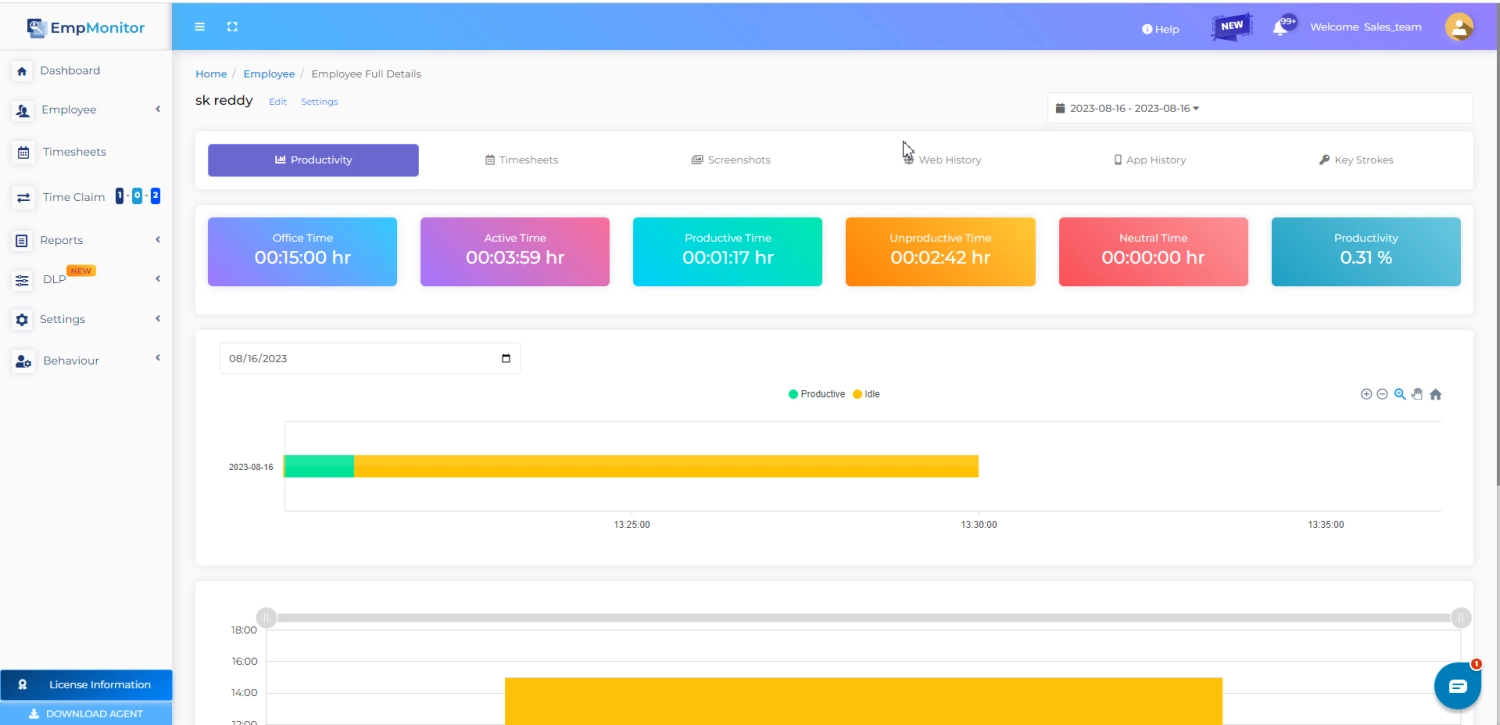The height and width of the screenshot is (725, 1500).
Task: Toggle the Idle series in chart legend
Action: tap(866, 394)
